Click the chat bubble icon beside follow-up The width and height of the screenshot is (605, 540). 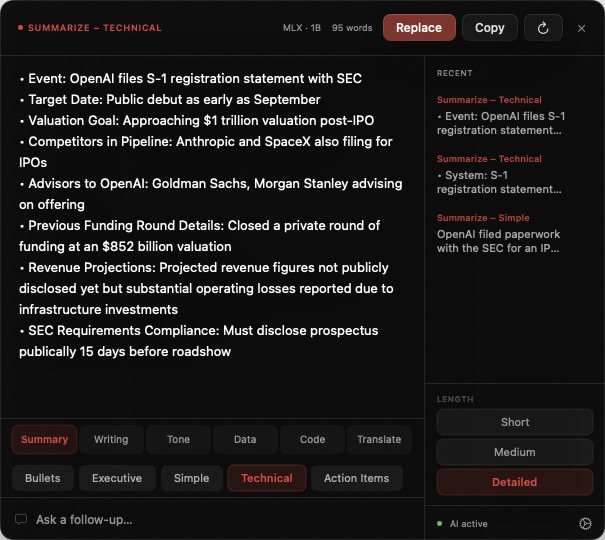[x=21, y=519]
